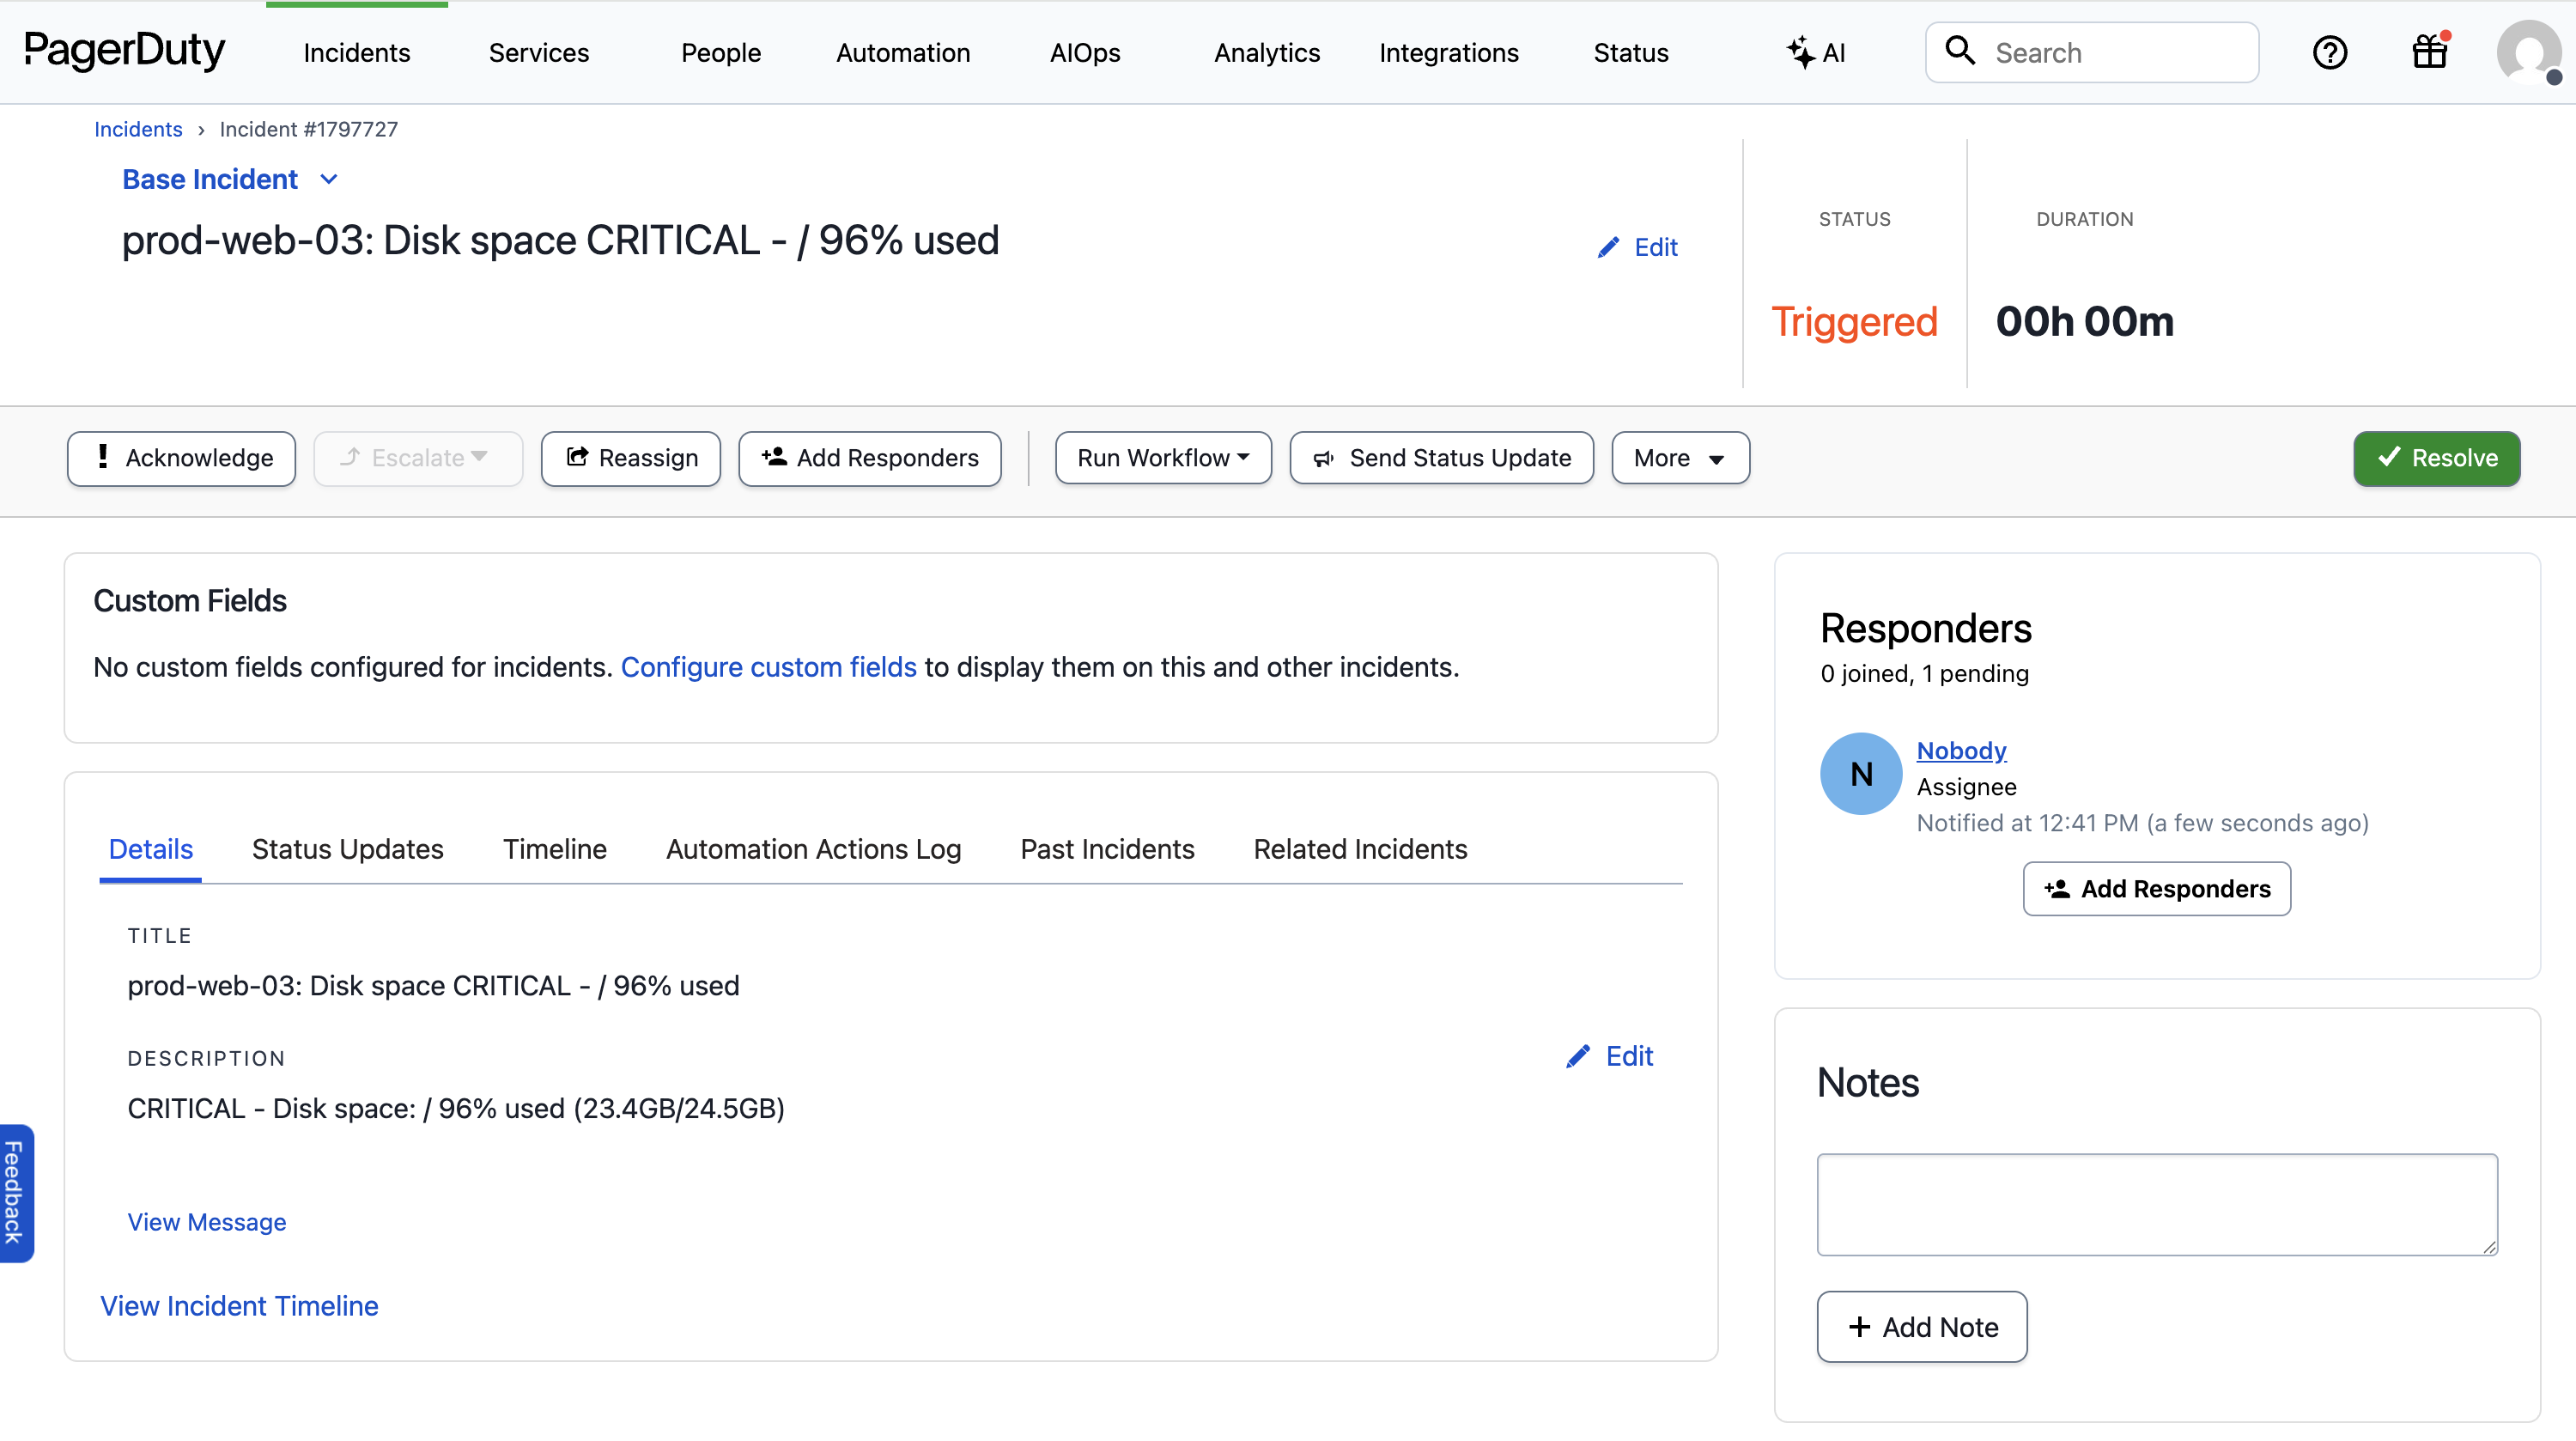The height and width of the screenshot is (1441, 2576).
Task: Click the PagerDuty logo
Action: (x=124, y=50)
